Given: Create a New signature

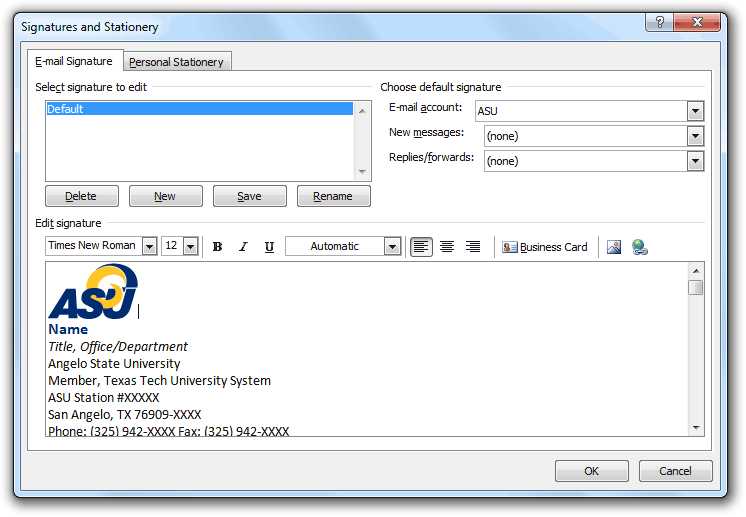Looking at the screenshot, I should tap(165, 196).
